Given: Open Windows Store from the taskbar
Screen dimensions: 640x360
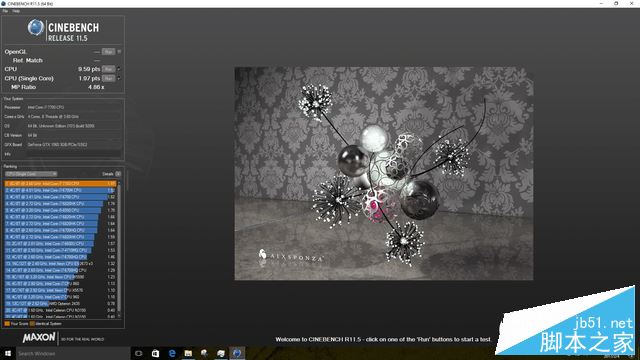Looking at the screenshot, I should click(156, 353).
